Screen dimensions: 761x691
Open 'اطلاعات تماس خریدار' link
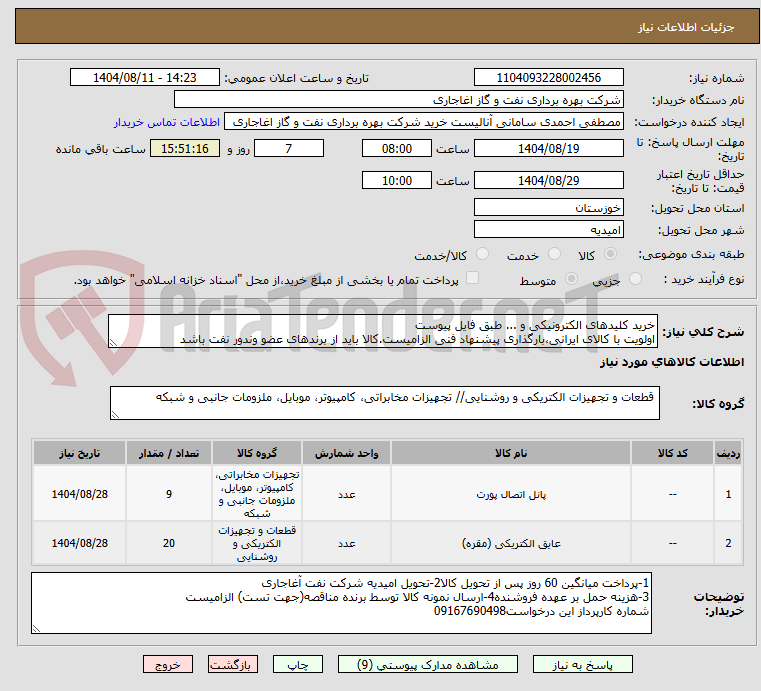[167, 122]
